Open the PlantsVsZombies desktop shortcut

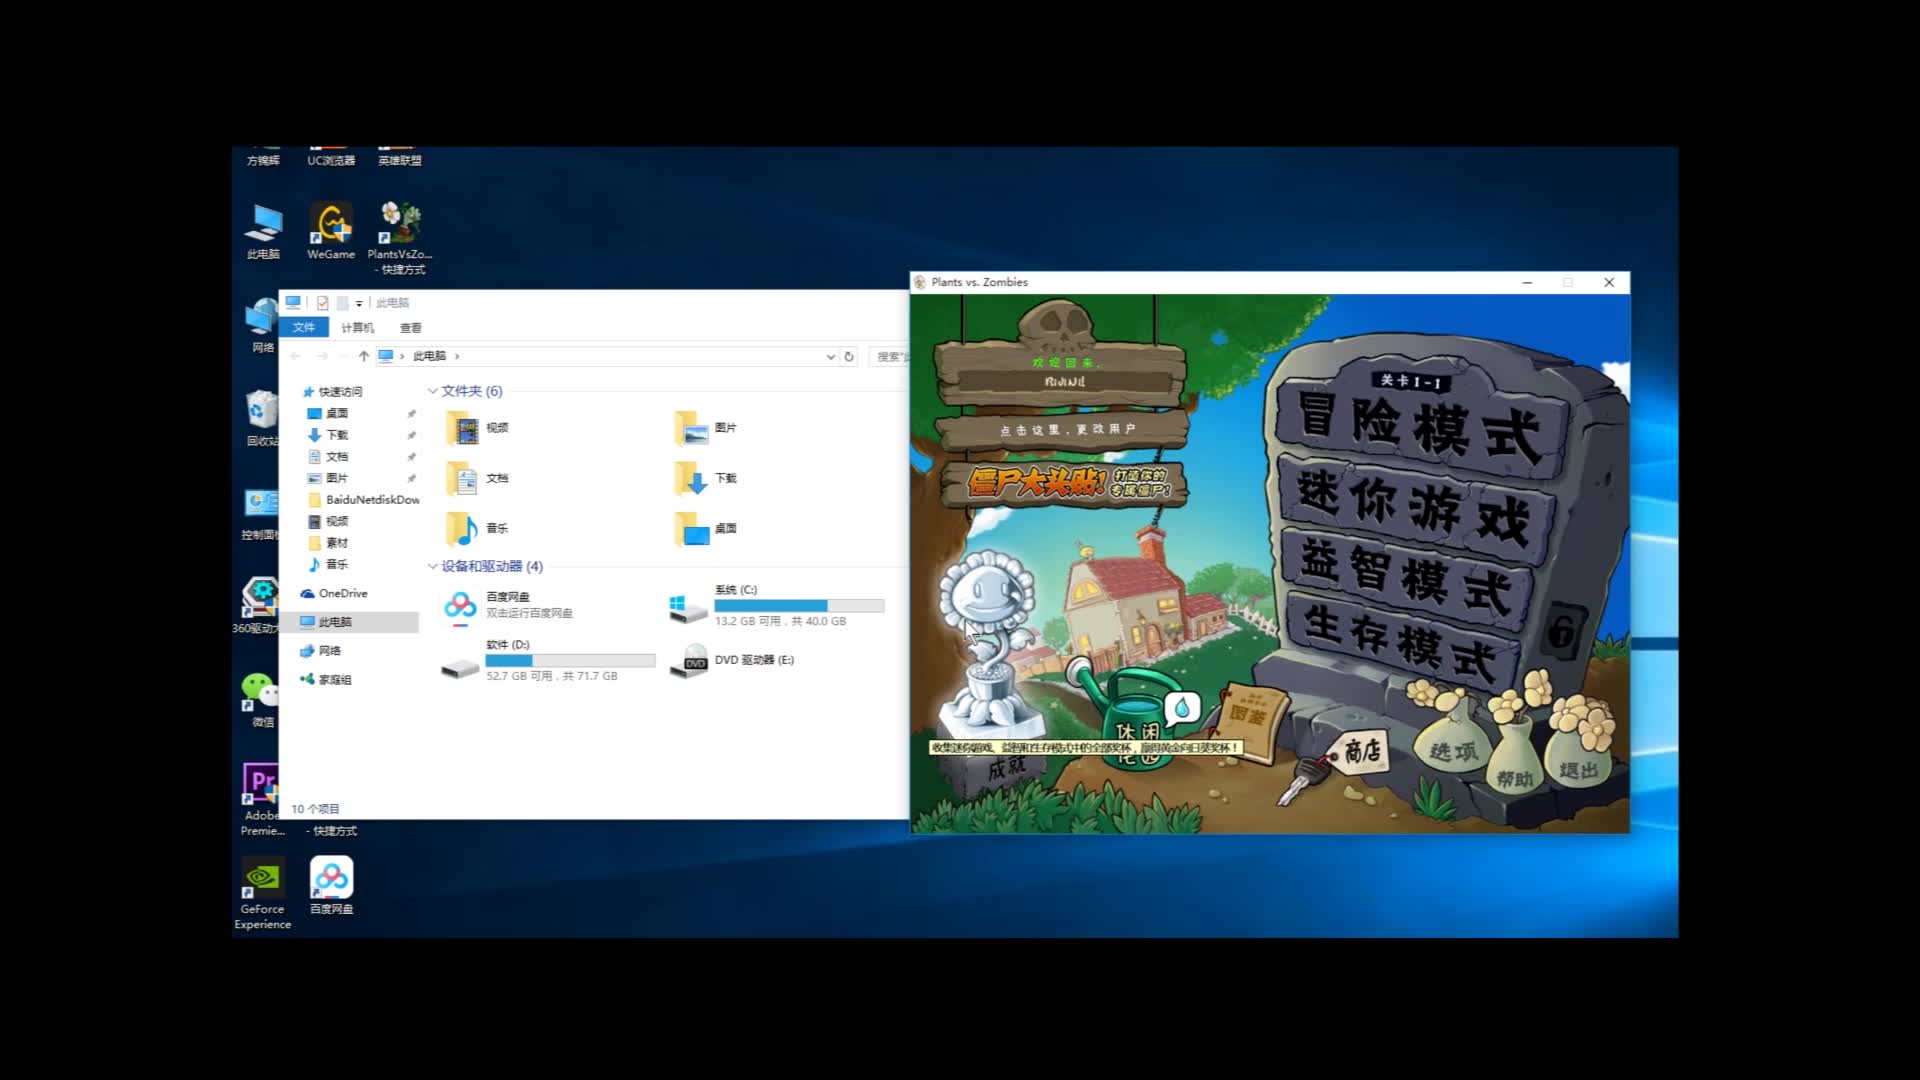pos(400,237)
